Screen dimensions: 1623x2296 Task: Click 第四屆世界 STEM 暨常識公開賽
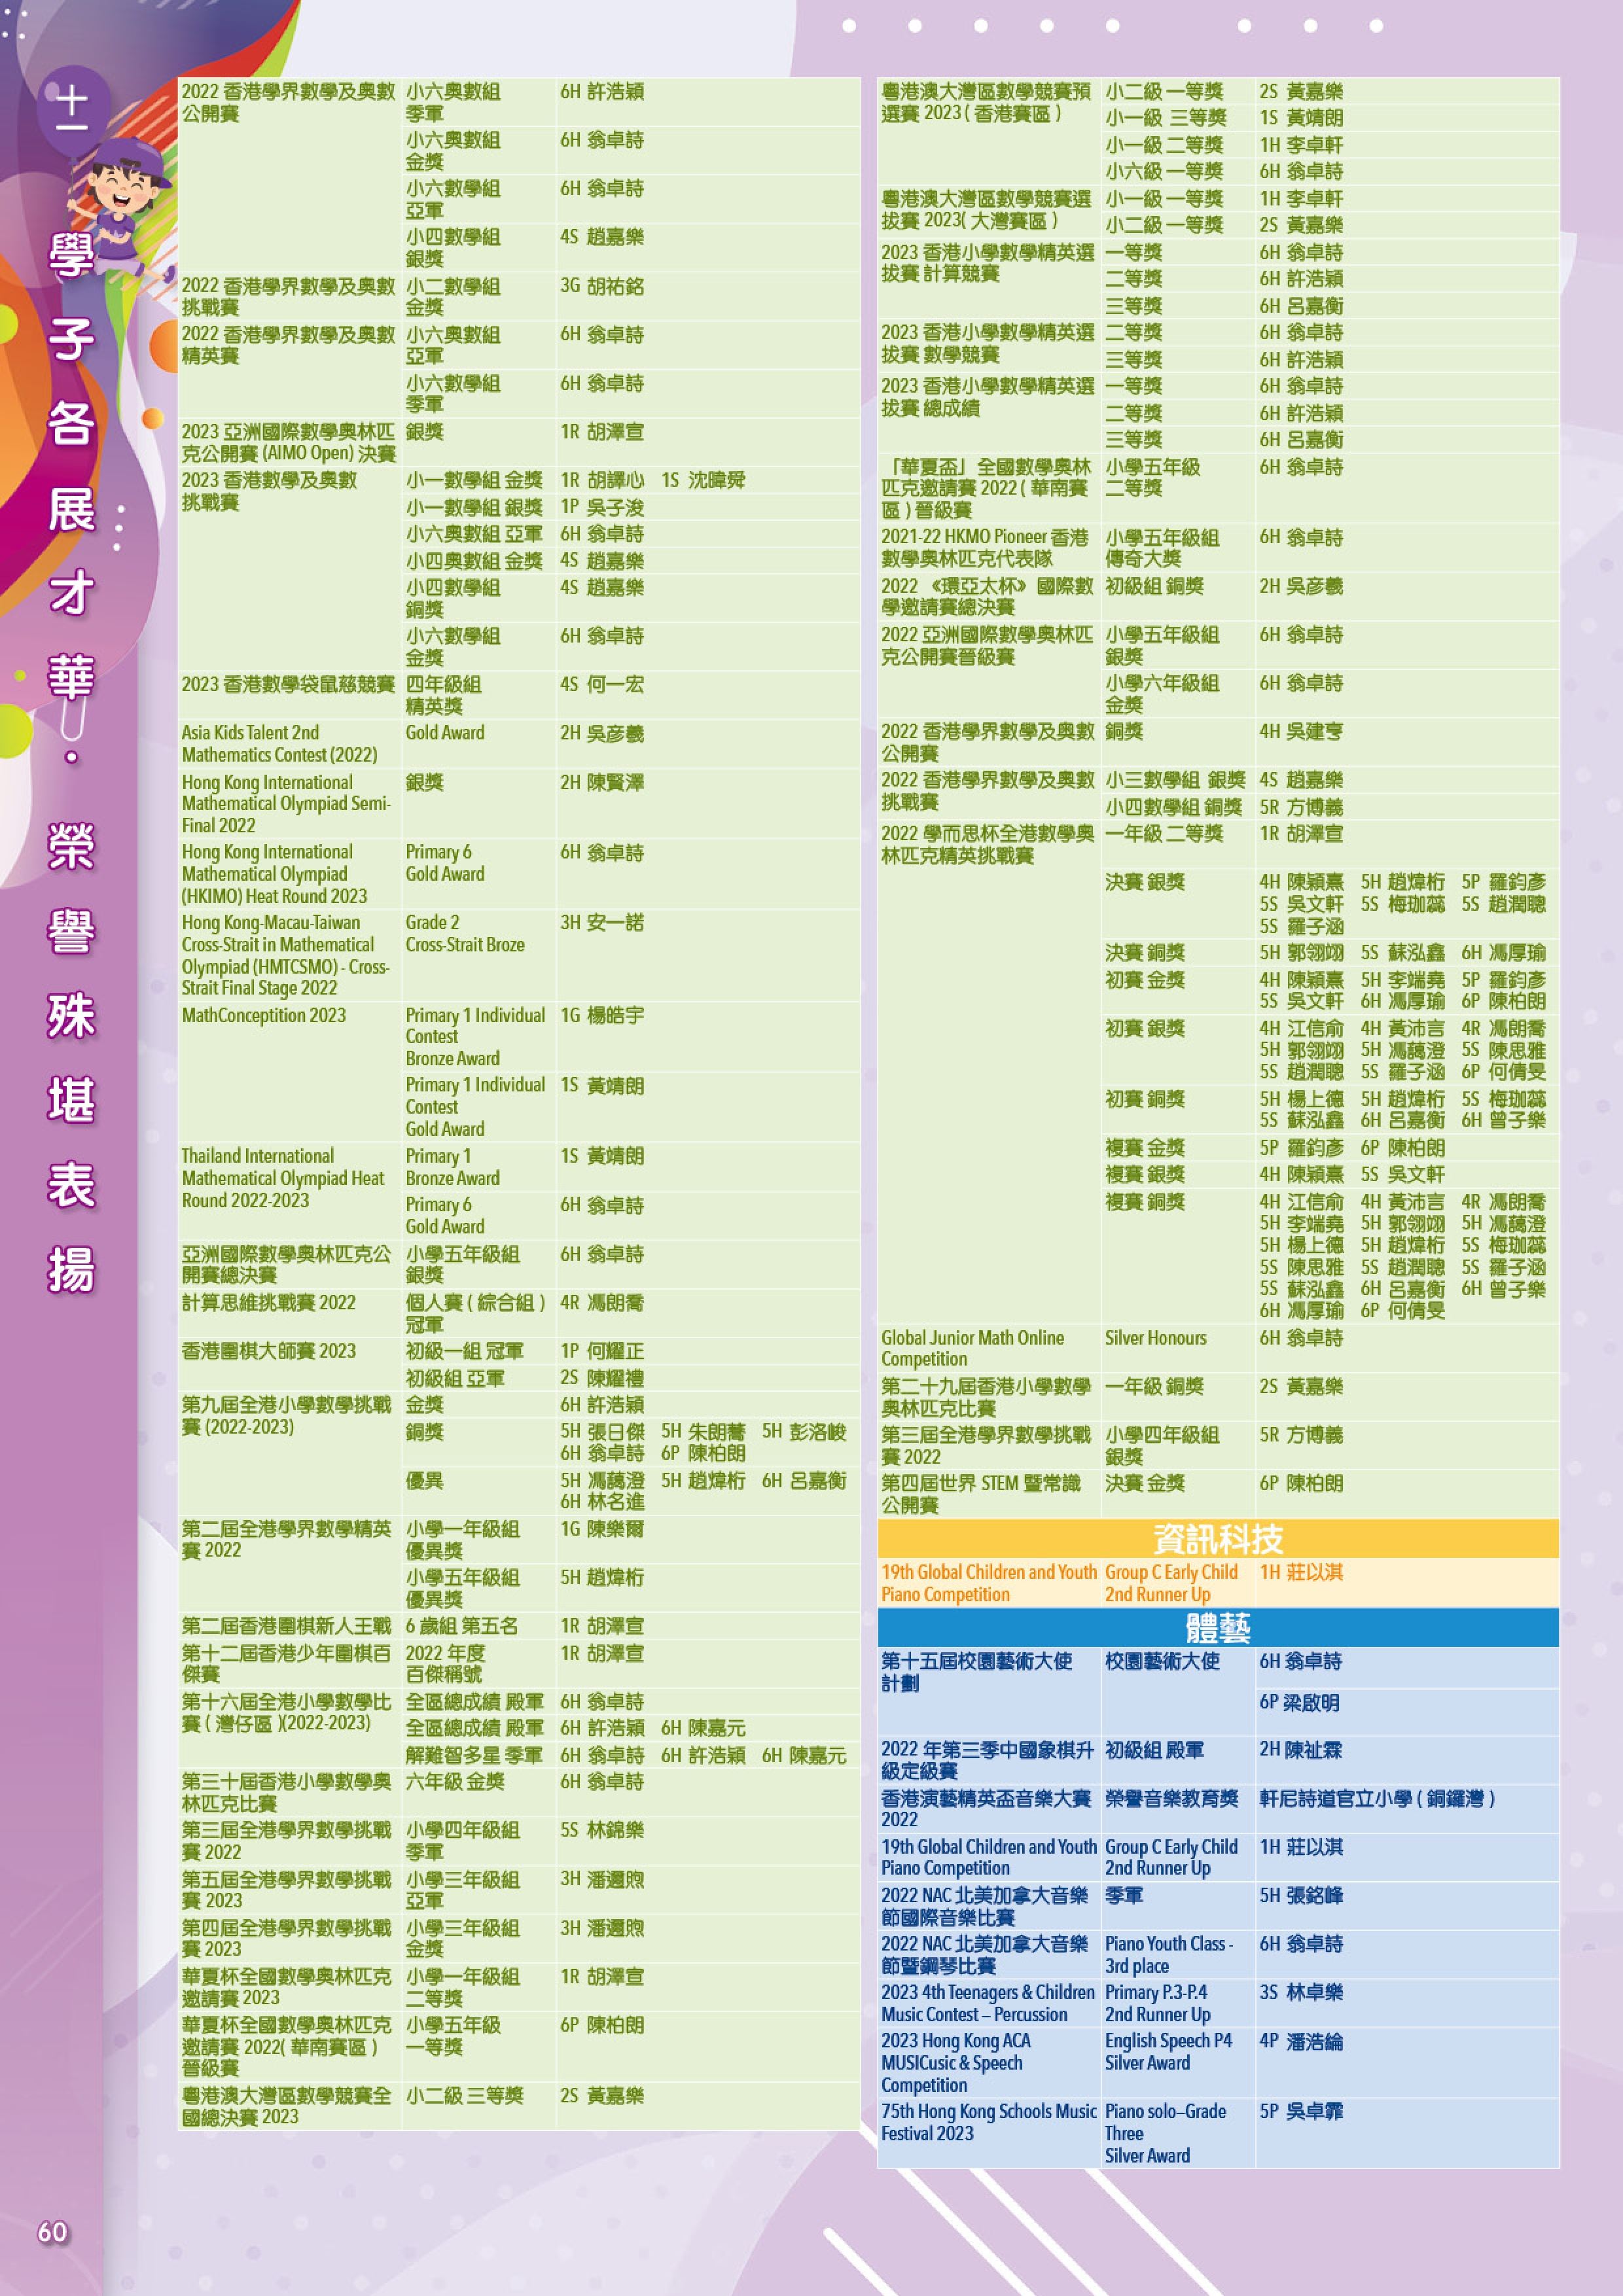pyautogui.click(x=980, y=1494)
